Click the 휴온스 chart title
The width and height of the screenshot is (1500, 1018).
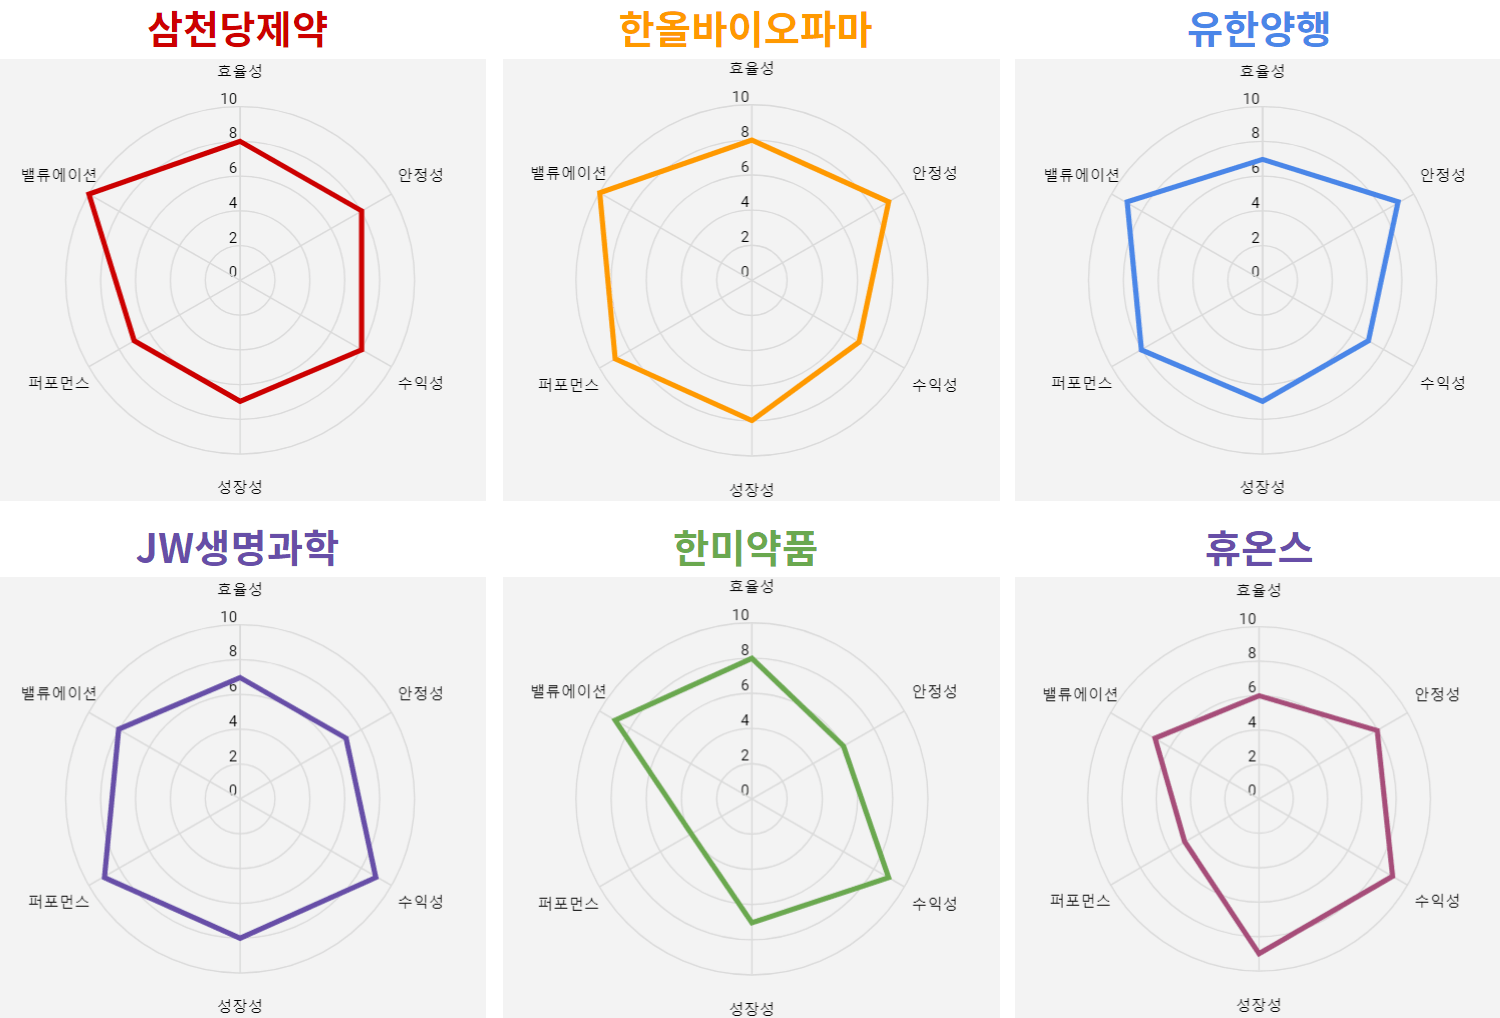pos(1258,547)
